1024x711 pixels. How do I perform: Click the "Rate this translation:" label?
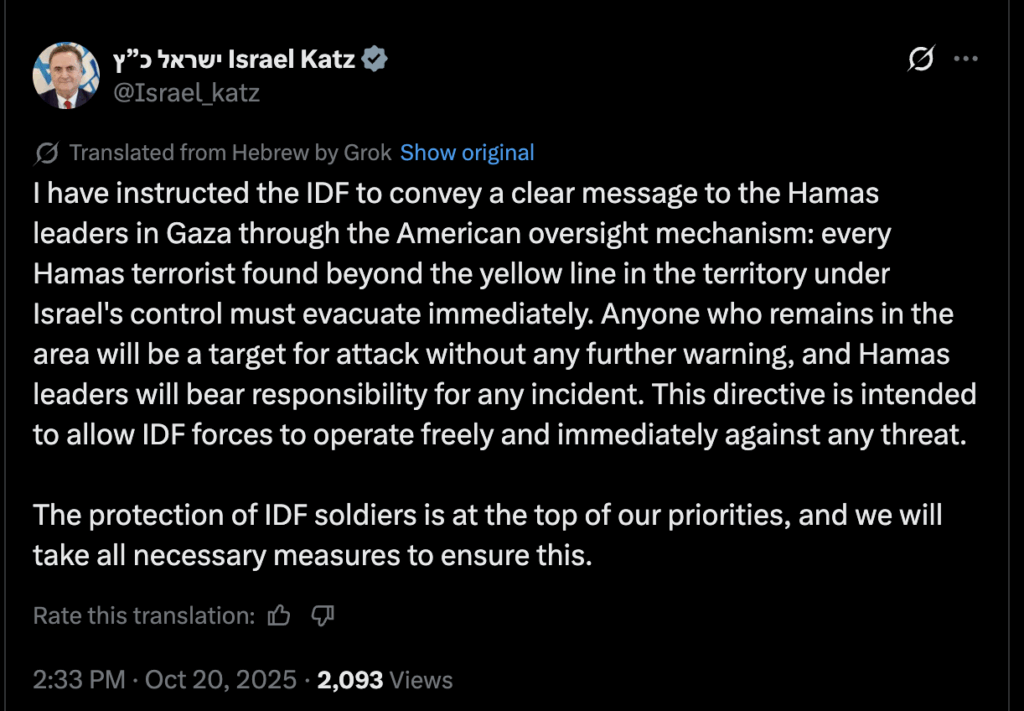coord(144,615)
